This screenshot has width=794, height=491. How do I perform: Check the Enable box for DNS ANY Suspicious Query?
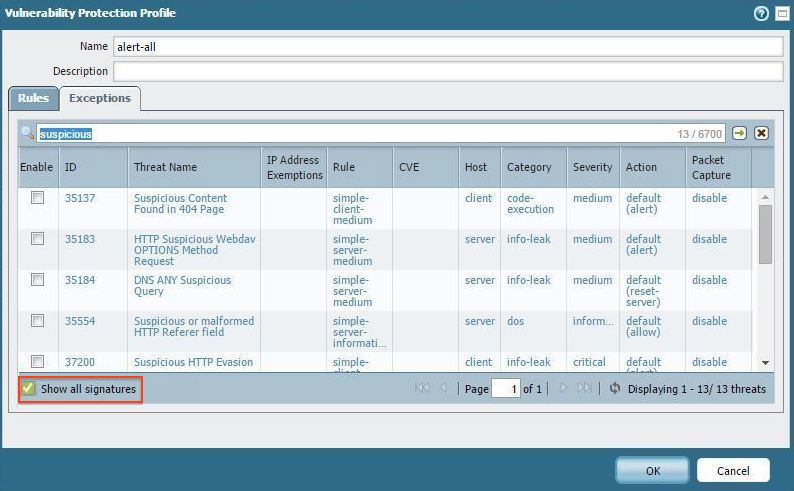[37, 280]
